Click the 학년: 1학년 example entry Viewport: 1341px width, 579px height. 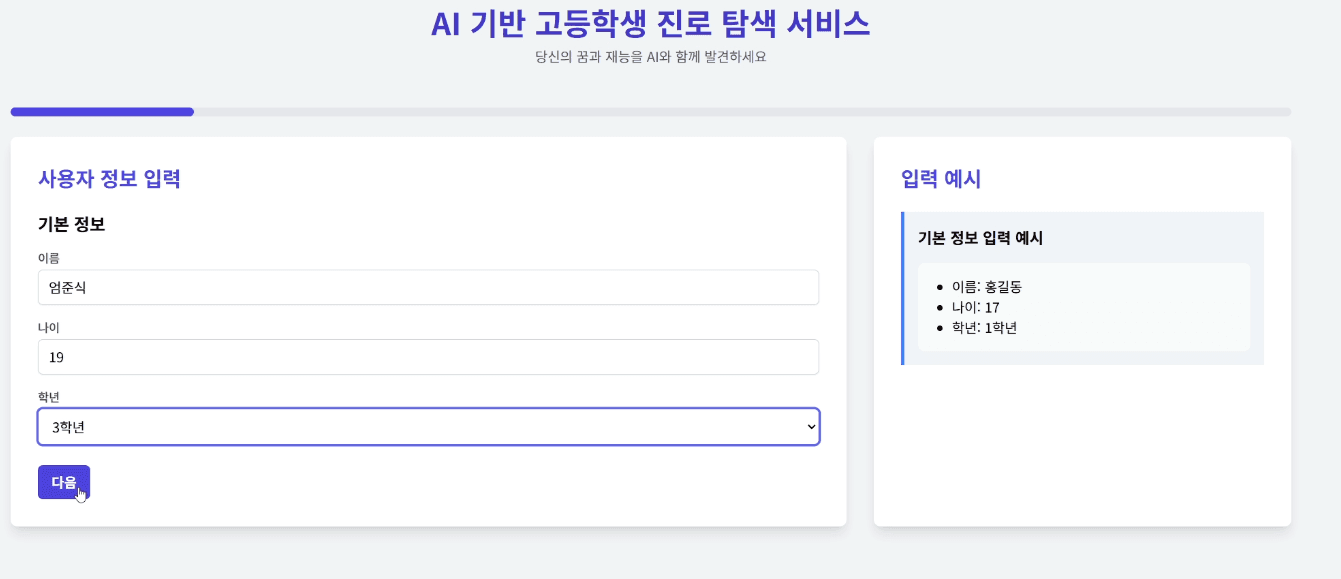click(x=985, y=327)
